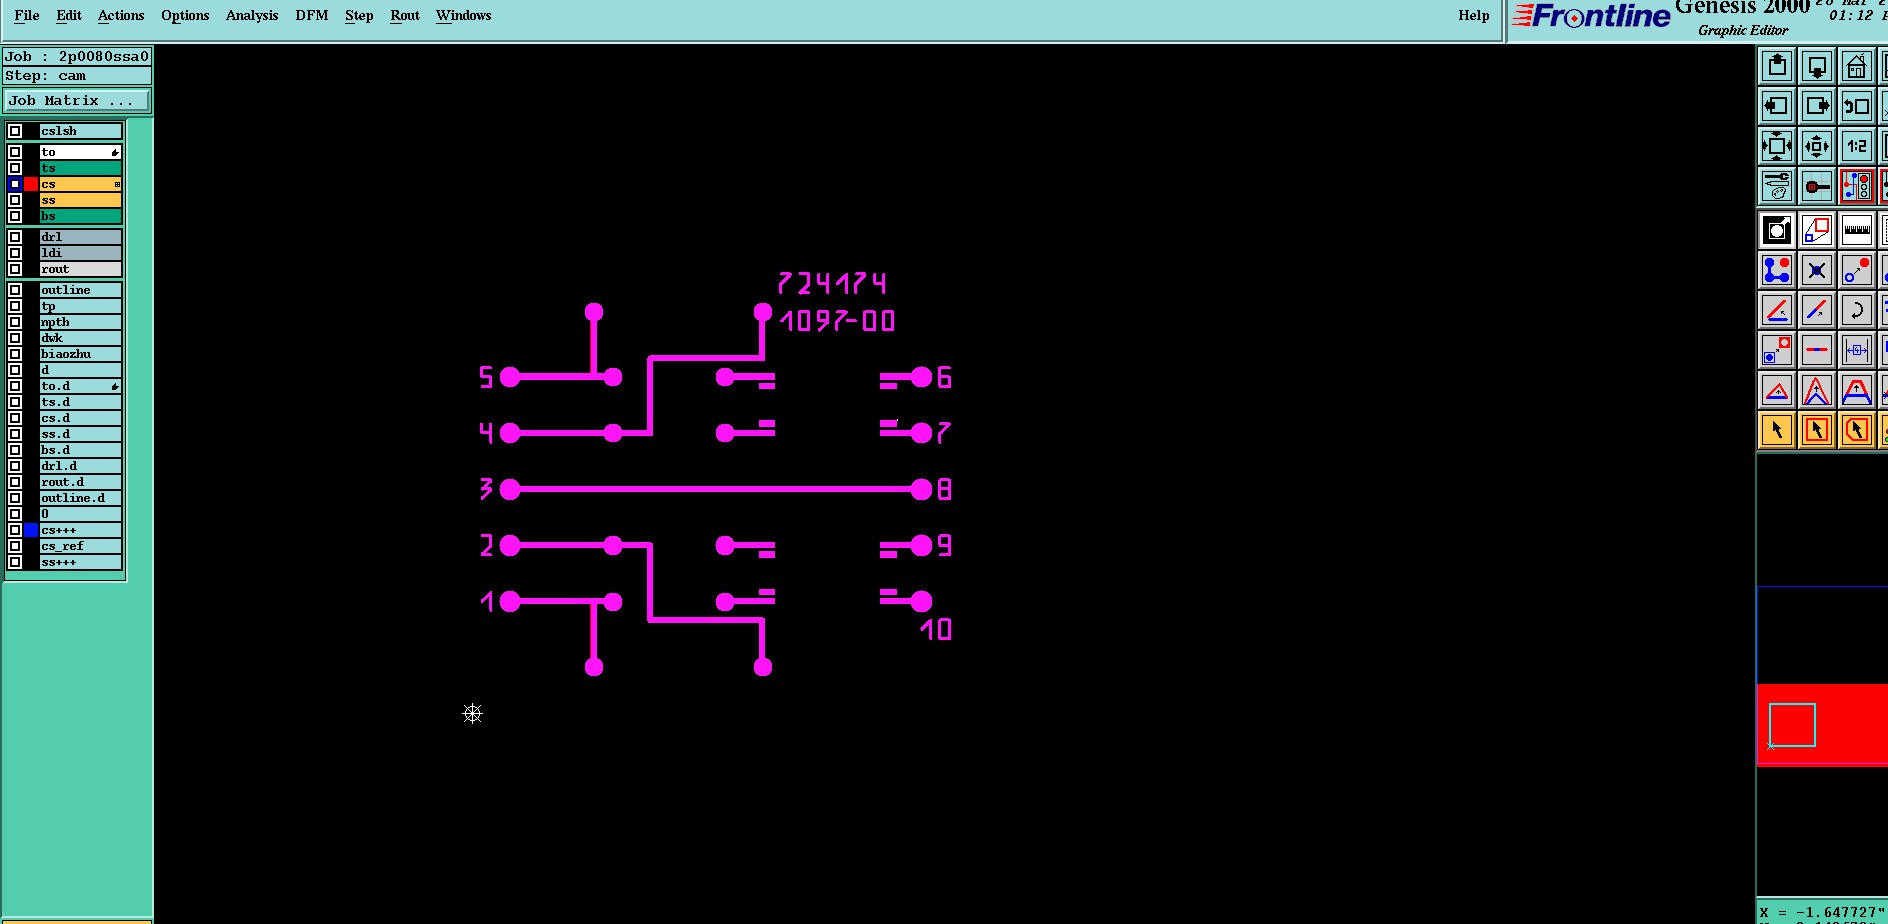Open the Analysis menu
Screen dimensions: 1888x924
click(x=252, y=16)
